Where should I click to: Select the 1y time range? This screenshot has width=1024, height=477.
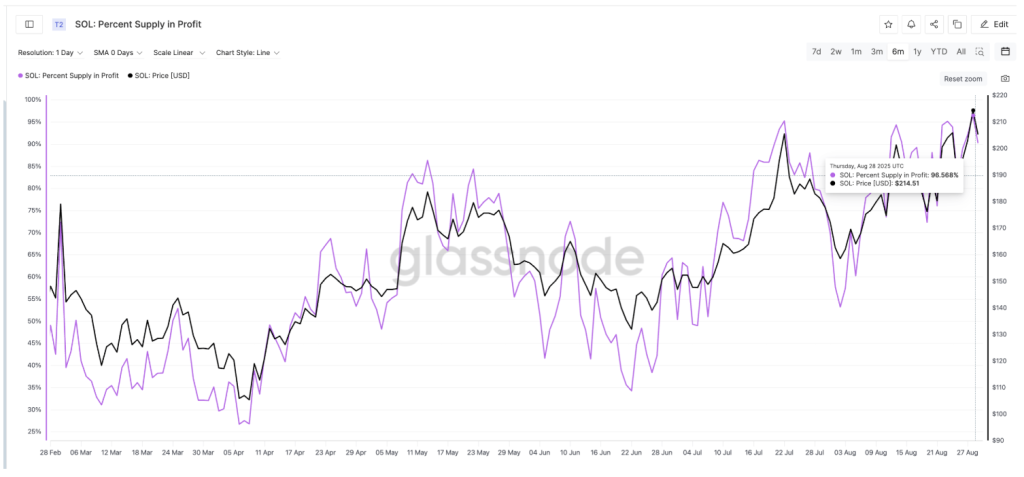[x=917, y=52]
